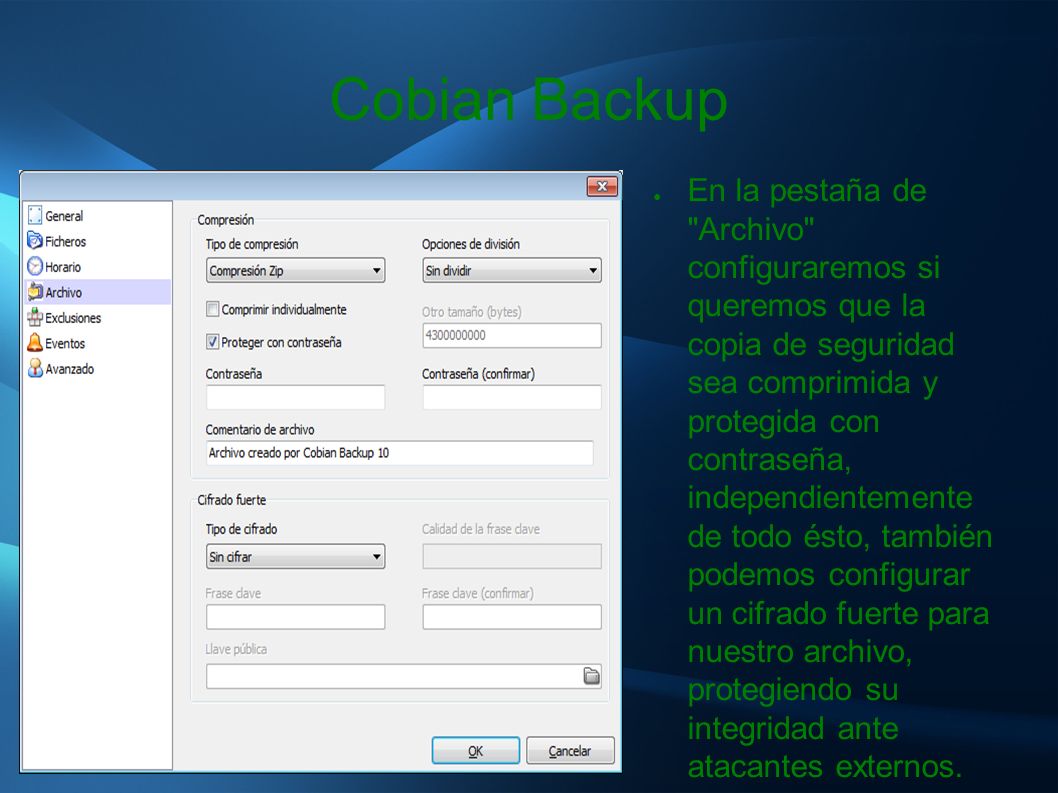Browse for public key file with folder icon
This screenshot has width=1058, height=793.
591,676
